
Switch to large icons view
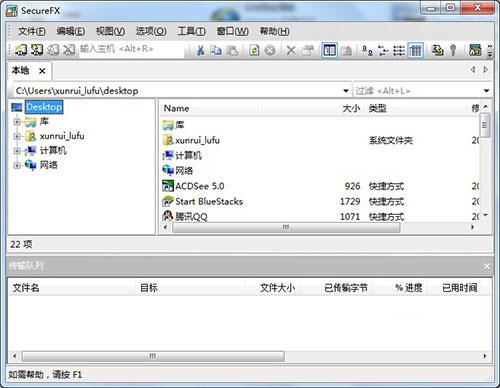click(x=367, y=51)
